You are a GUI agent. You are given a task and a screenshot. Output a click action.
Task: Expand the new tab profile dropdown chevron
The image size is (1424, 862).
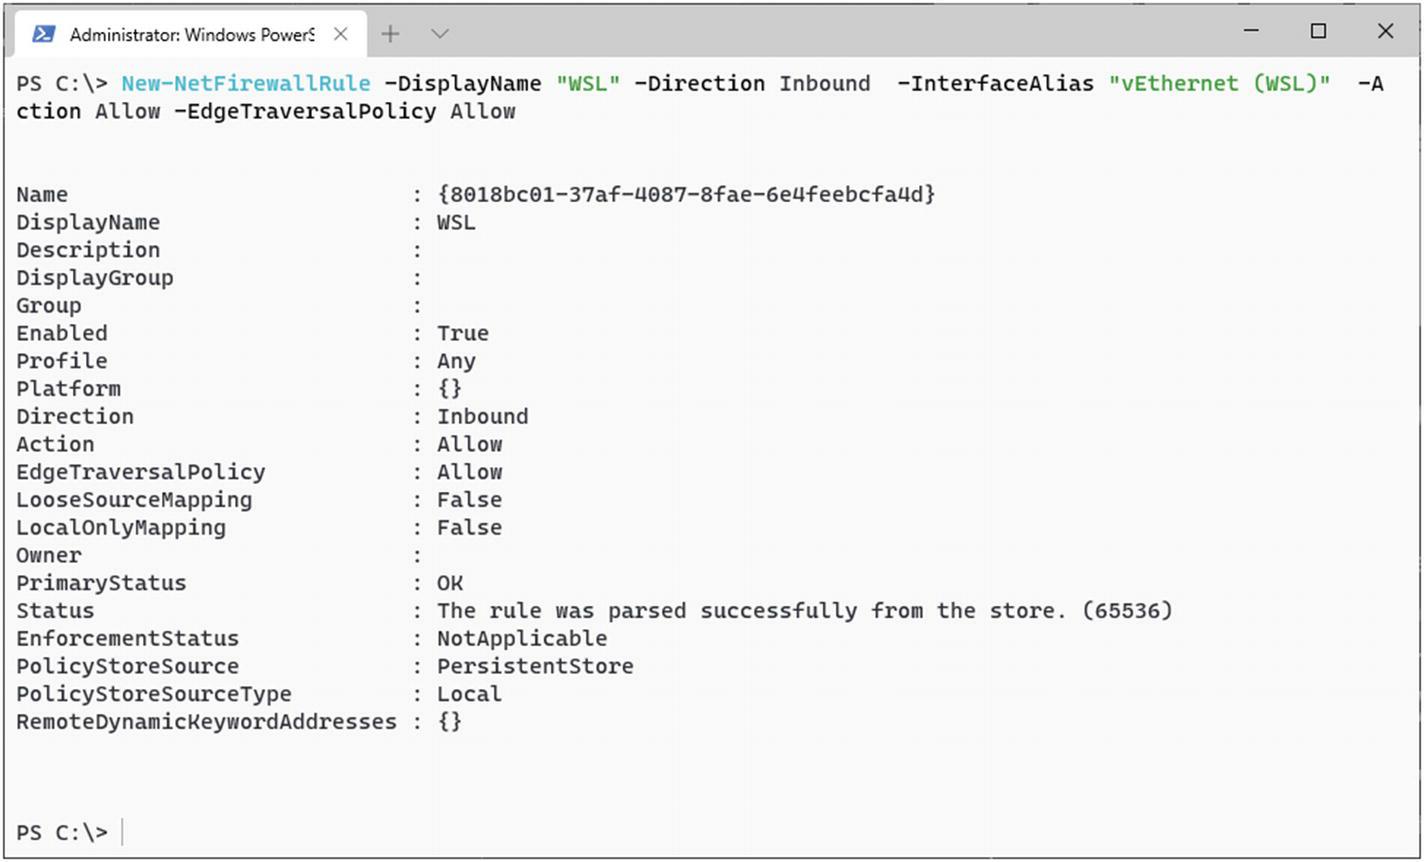click(439, 34)
